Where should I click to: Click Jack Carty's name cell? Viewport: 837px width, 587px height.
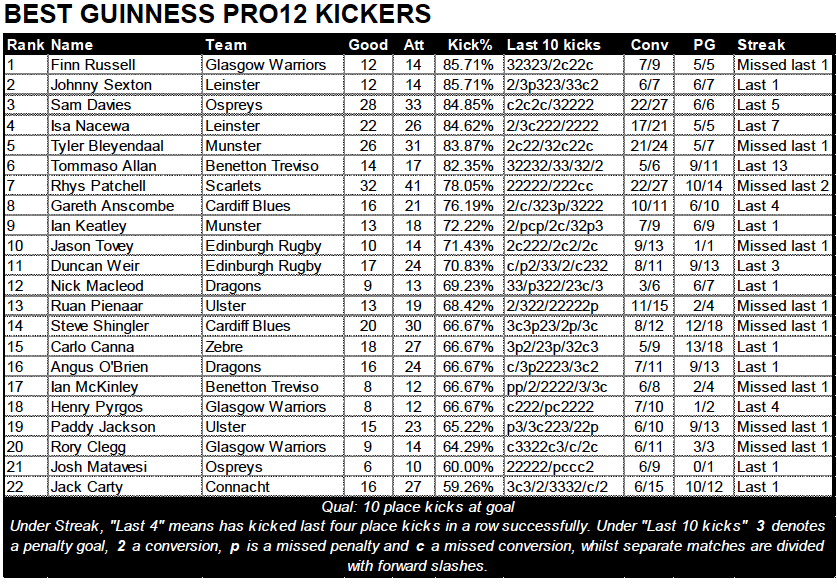(125, 487)
